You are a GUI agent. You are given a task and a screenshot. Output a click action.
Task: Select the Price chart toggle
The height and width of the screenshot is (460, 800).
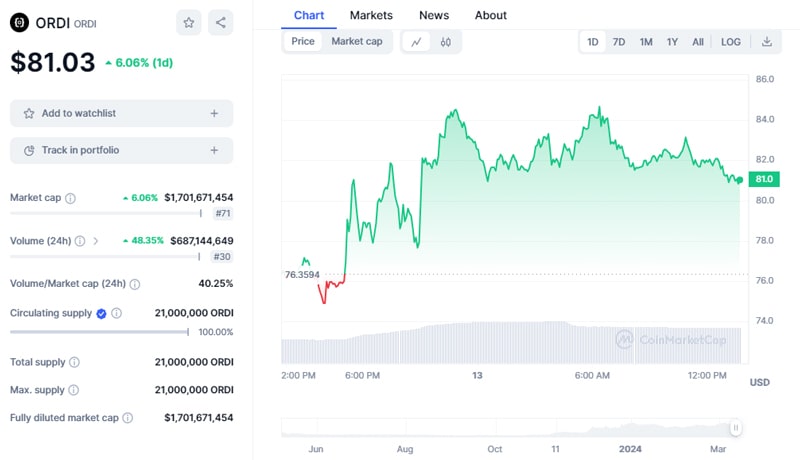pos(303,41)
